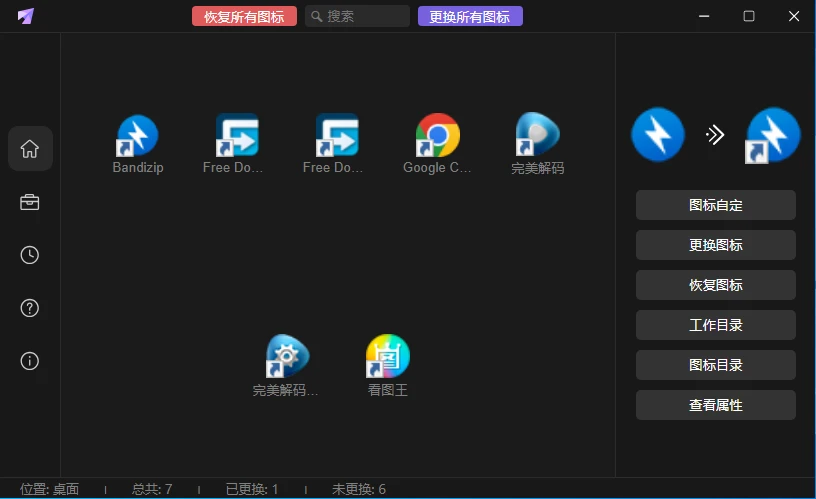Click the 未更换: 6 status entry
Screen dimensions: 816x499
(x=359, y=489)
